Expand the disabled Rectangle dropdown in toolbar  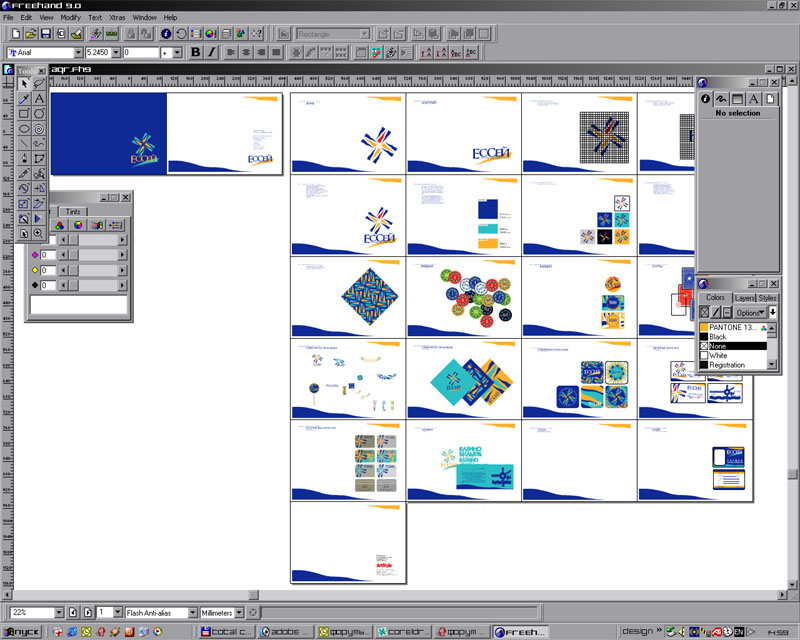click(x=364, y=34)
